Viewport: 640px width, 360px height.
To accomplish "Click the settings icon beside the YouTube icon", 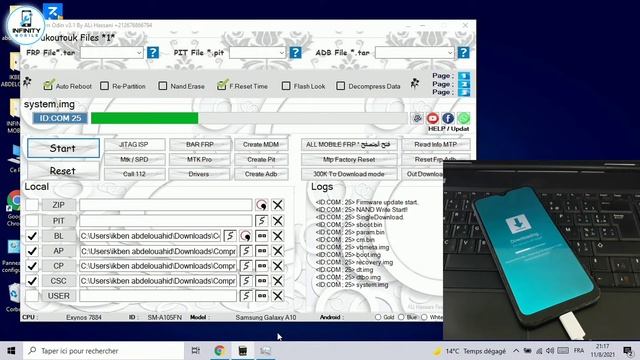I will (417, 118).
